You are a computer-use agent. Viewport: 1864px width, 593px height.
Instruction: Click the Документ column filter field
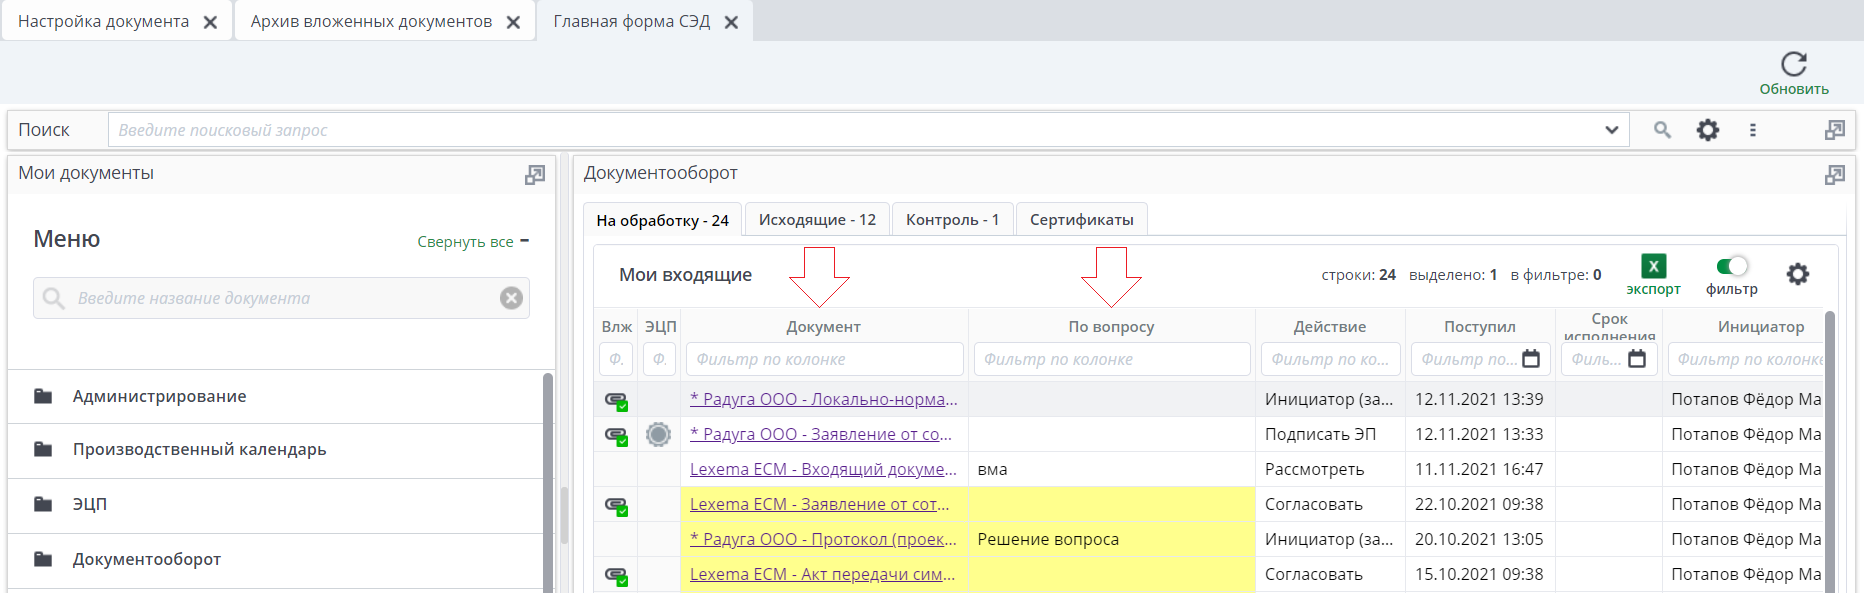(824, 359)
